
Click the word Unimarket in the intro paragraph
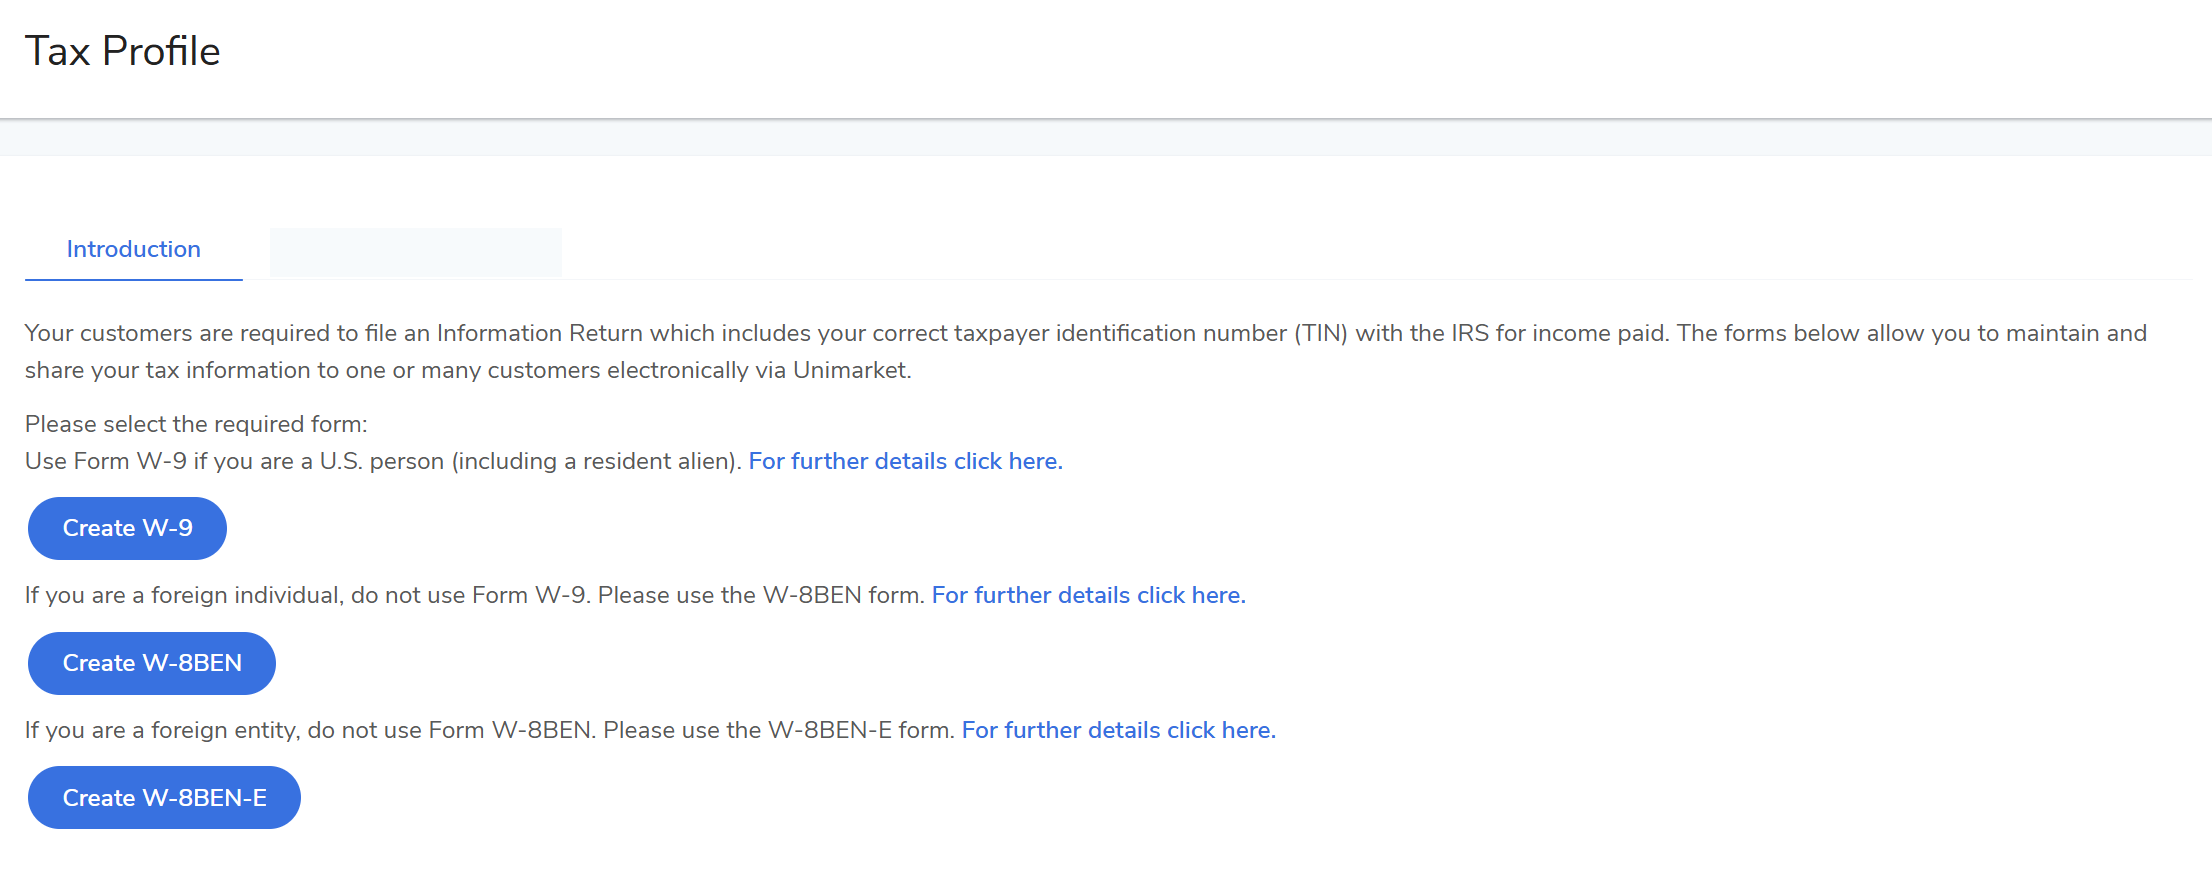pos(850,370)
